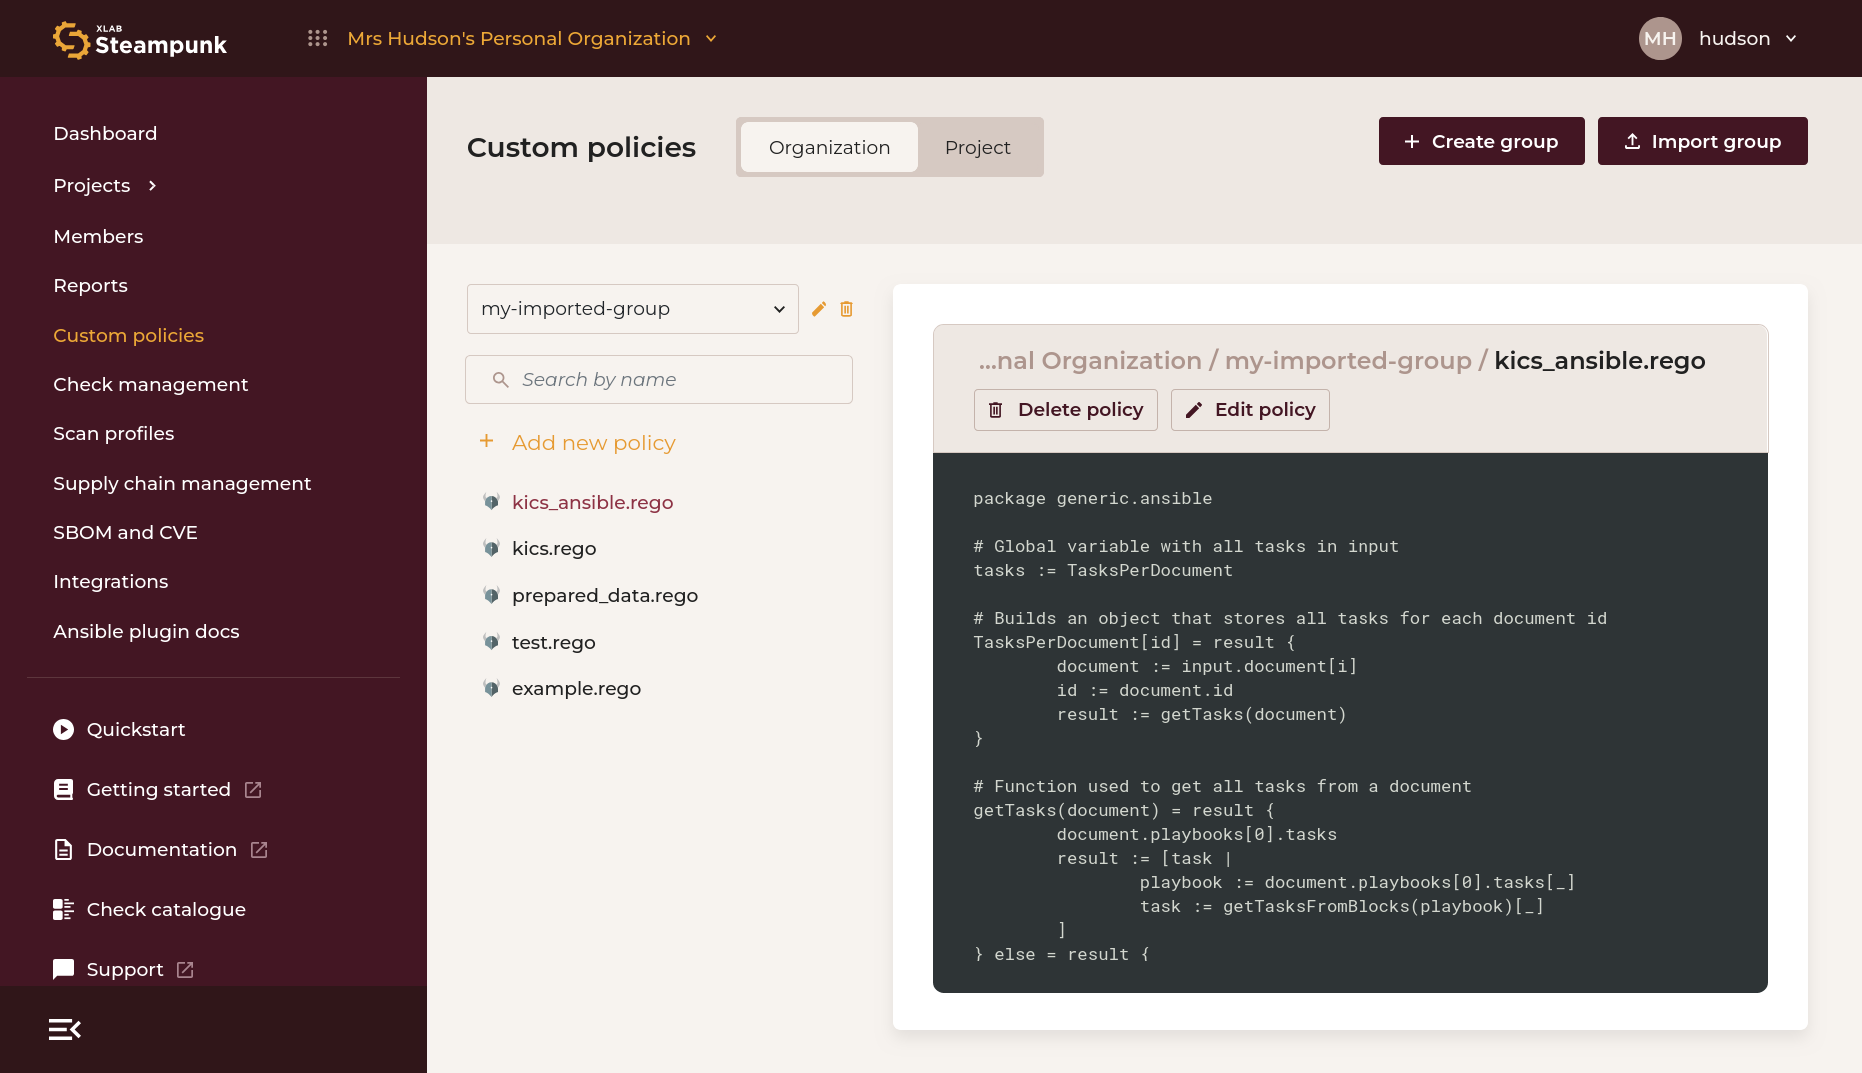Click inside the policy code viewer
Image resolution: width=1862 pixels, height=1073 pixels.
click(x=1350, y=723)
